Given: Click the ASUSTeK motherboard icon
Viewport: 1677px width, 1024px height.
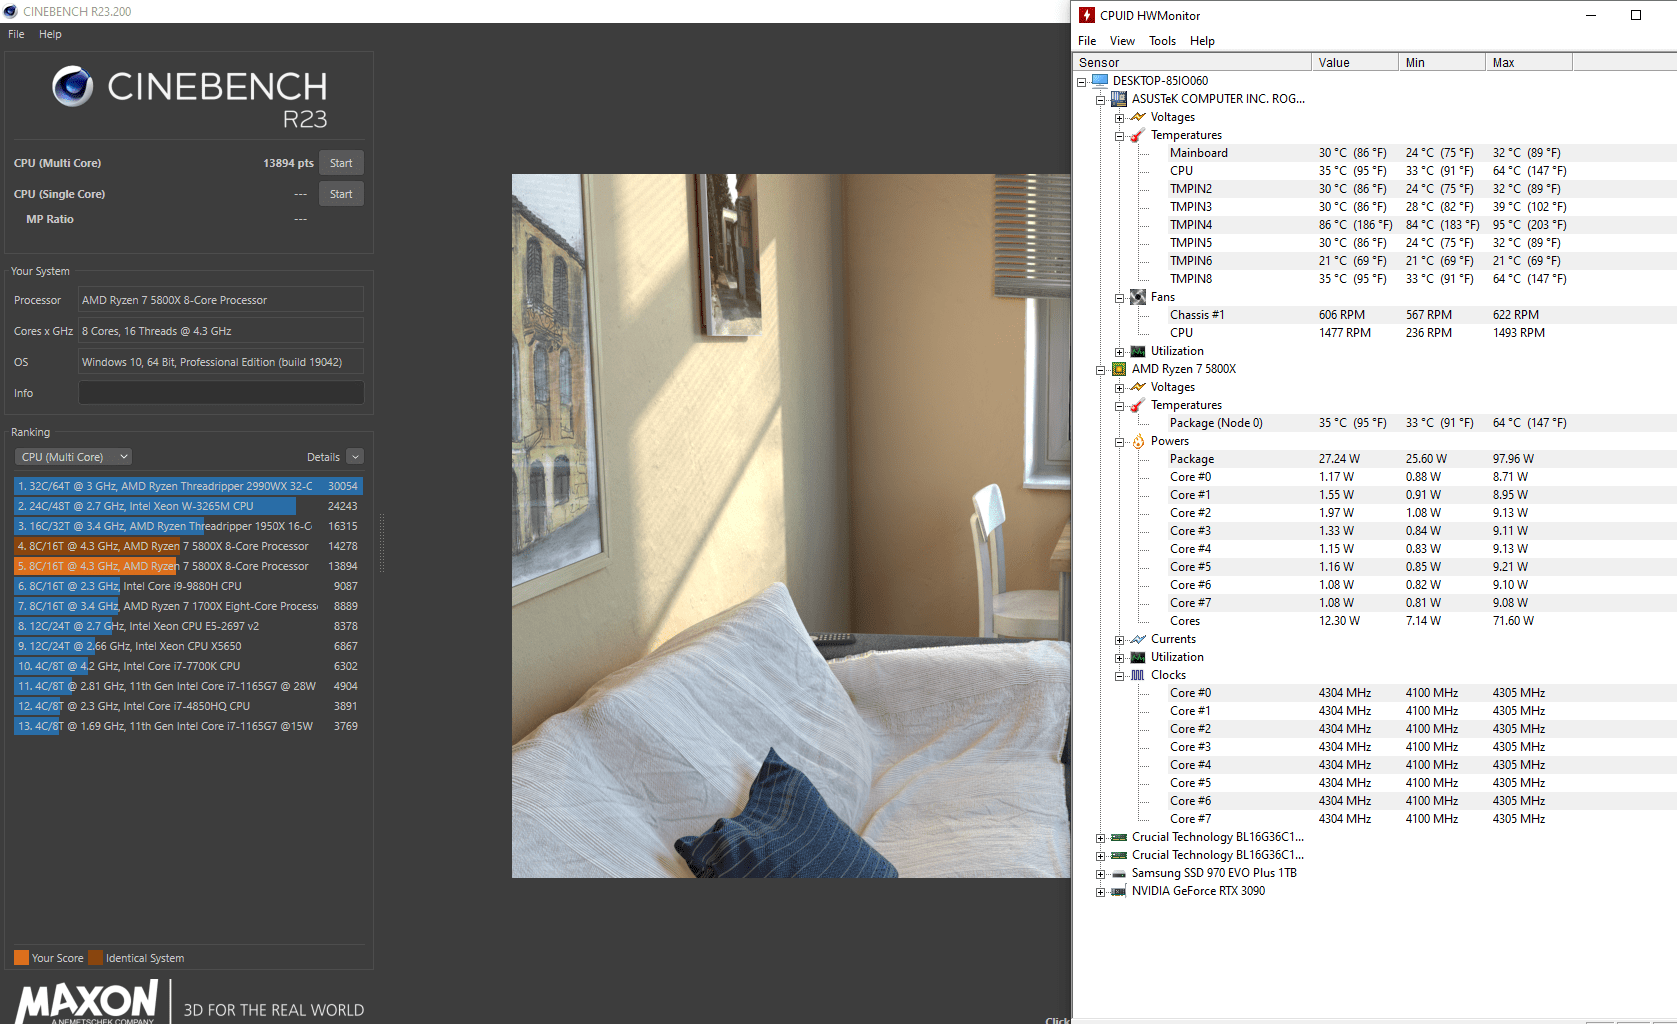Looking at the screenshot, I should [x=1119, y=99].
